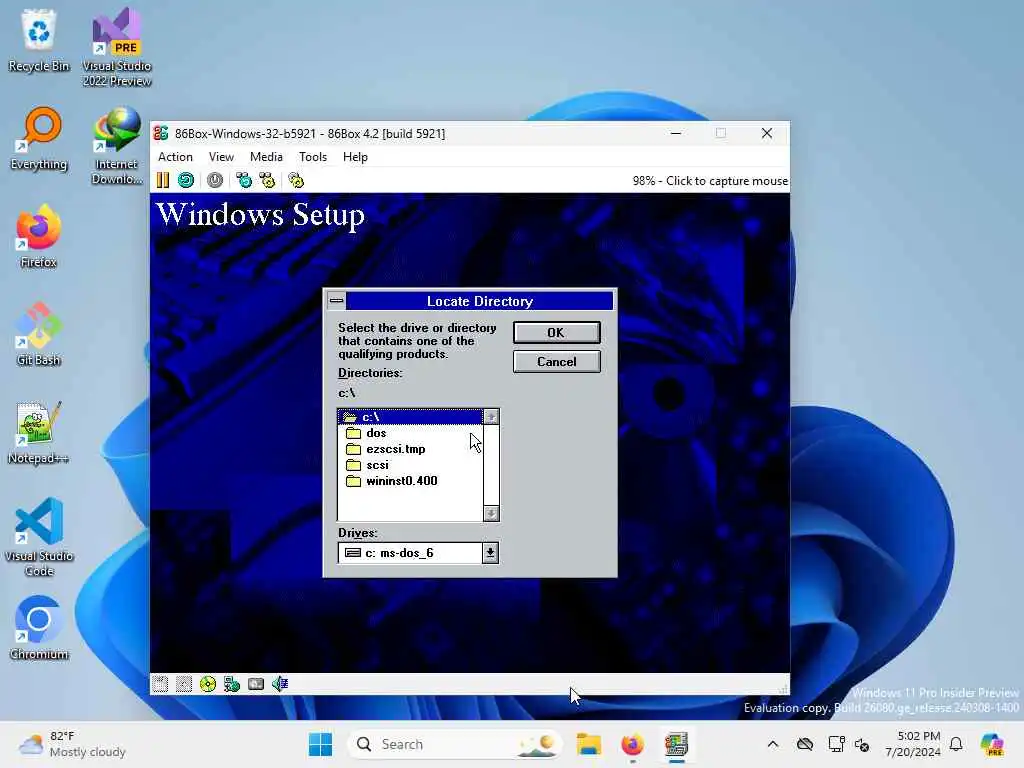The image size is (1024, 768).
Task: Open the clock showing 5:02 PM
Action: [913, 744]
